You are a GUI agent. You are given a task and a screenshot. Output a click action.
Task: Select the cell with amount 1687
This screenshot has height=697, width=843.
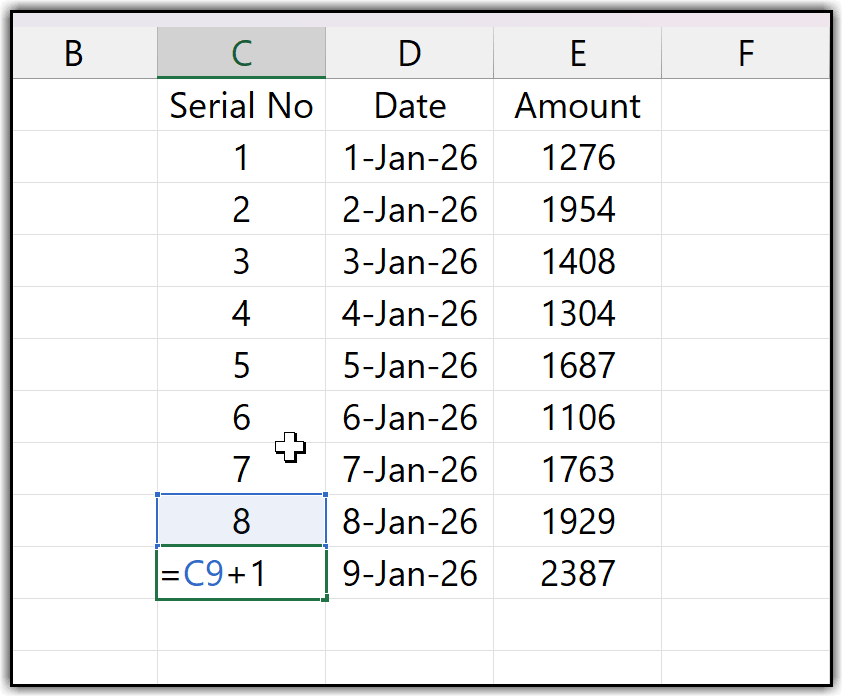pos(577,366)
